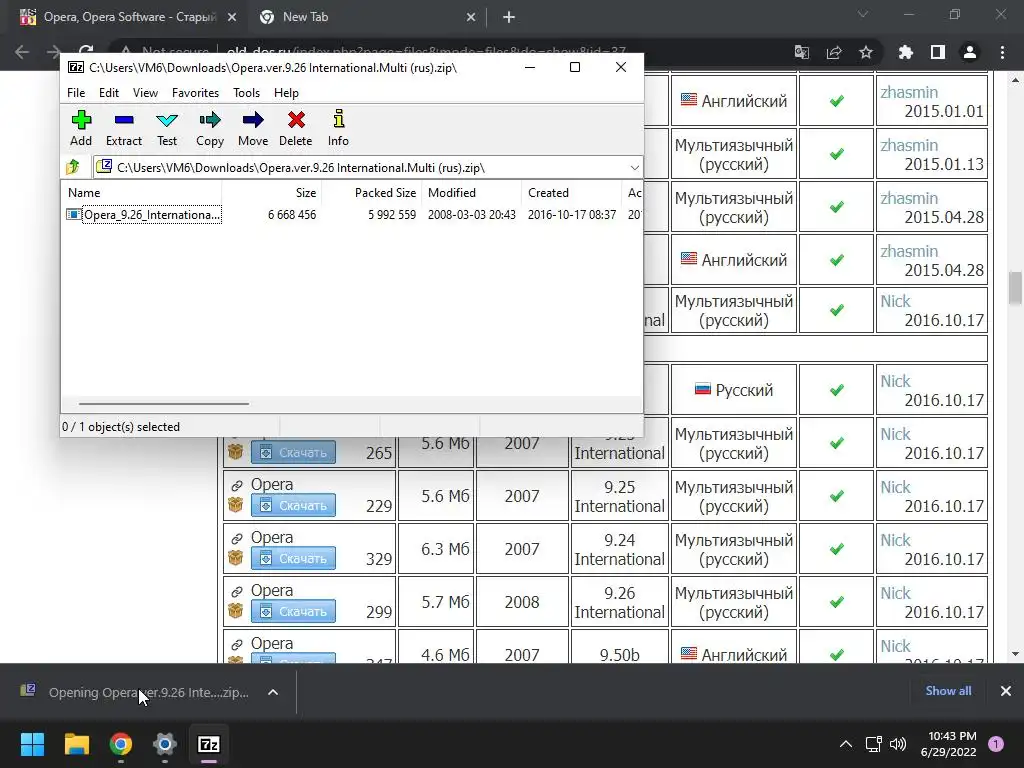Go up one folder level in 7-Zip

73,167
